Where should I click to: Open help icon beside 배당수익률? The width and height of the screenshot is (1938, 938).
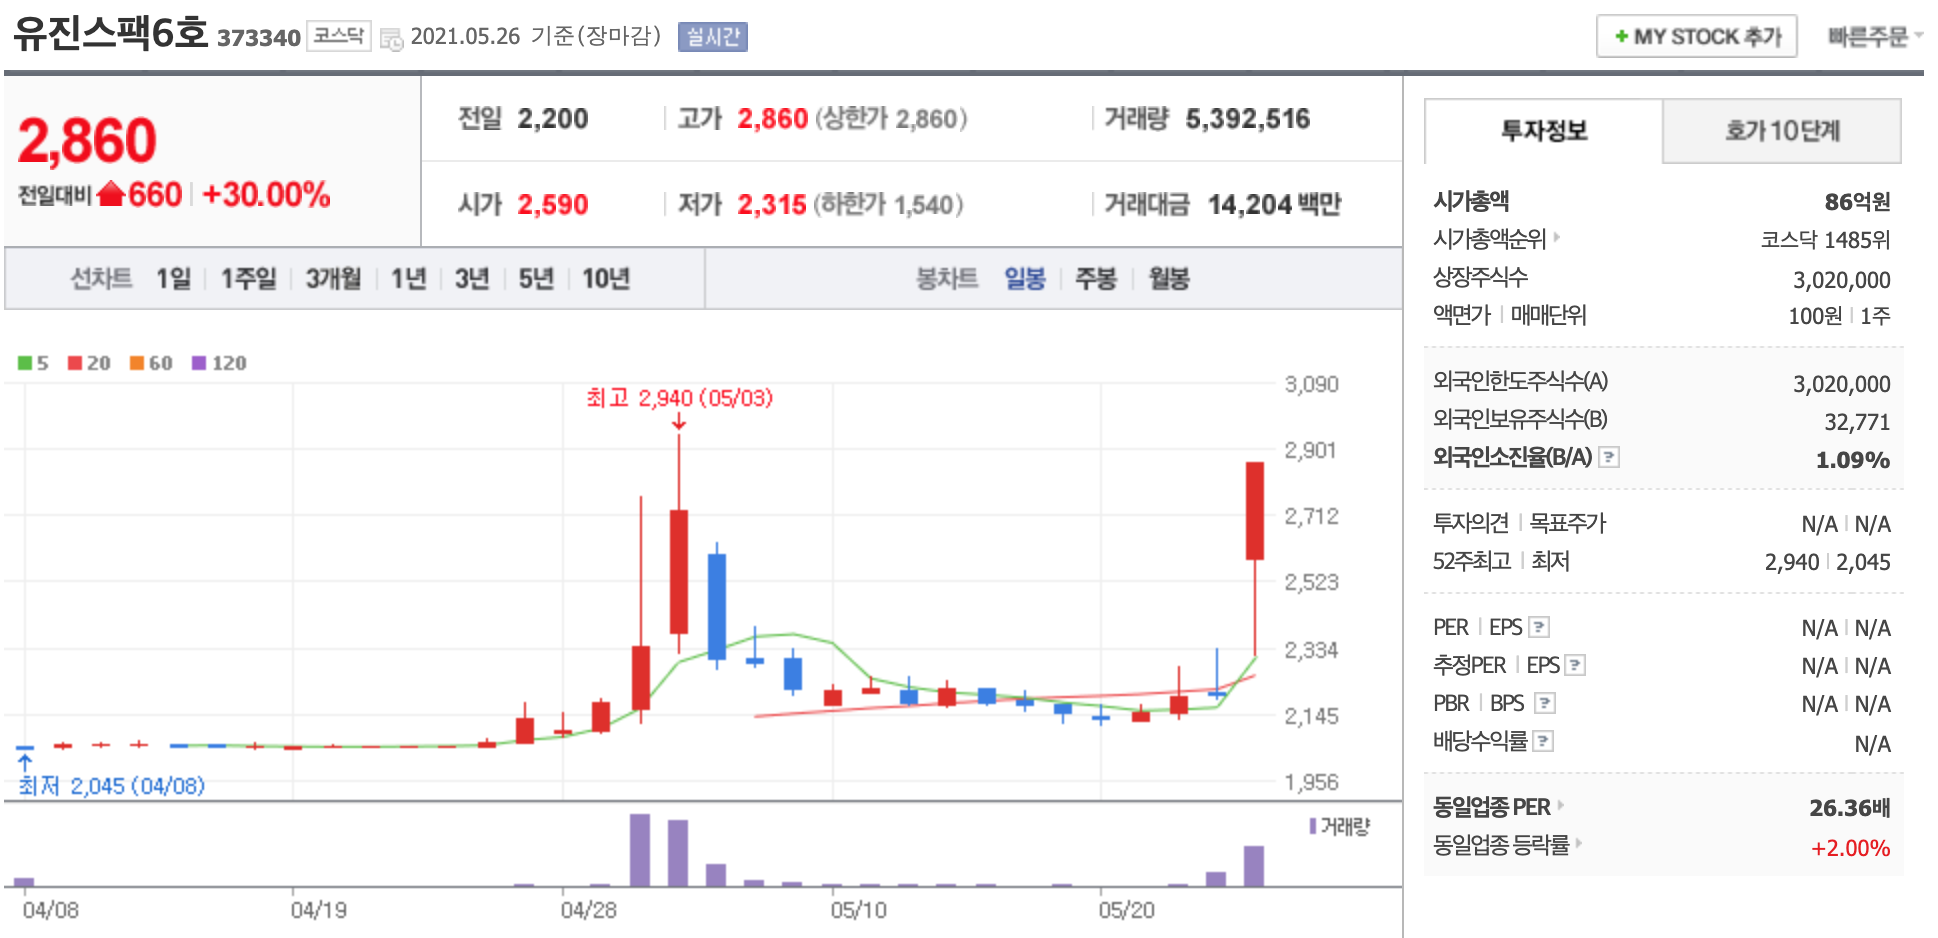(x=1543, y=741)
